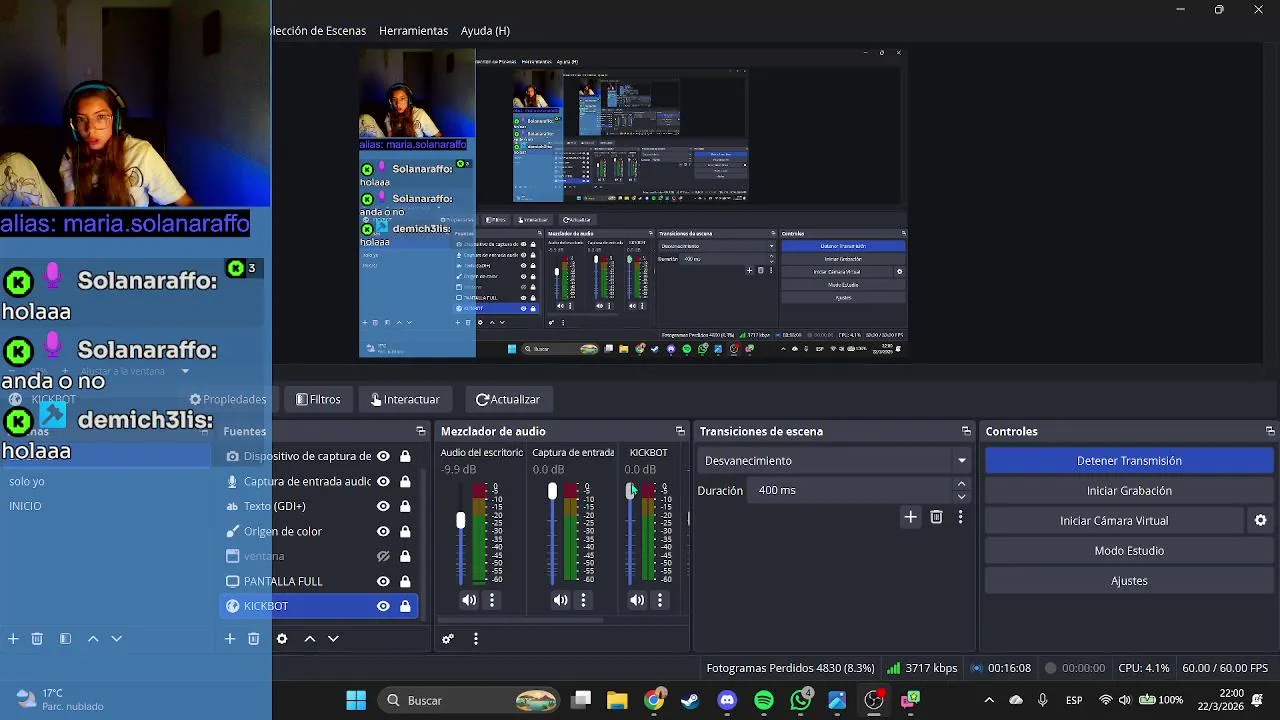Image resolution: width=1280 pixels, height=720 pixels.
Task: Open scene filters icon in scenes toolbar
Action: (65, 638)
